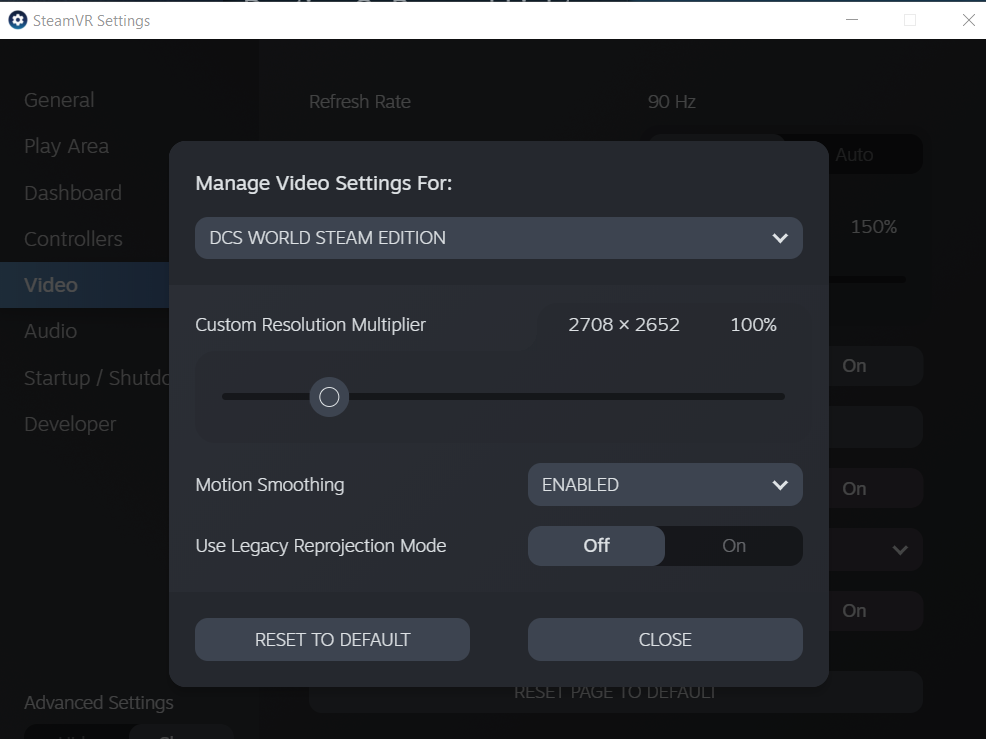Select the Controllers tab
Screen dimensions: 986x739
point(73,239)
